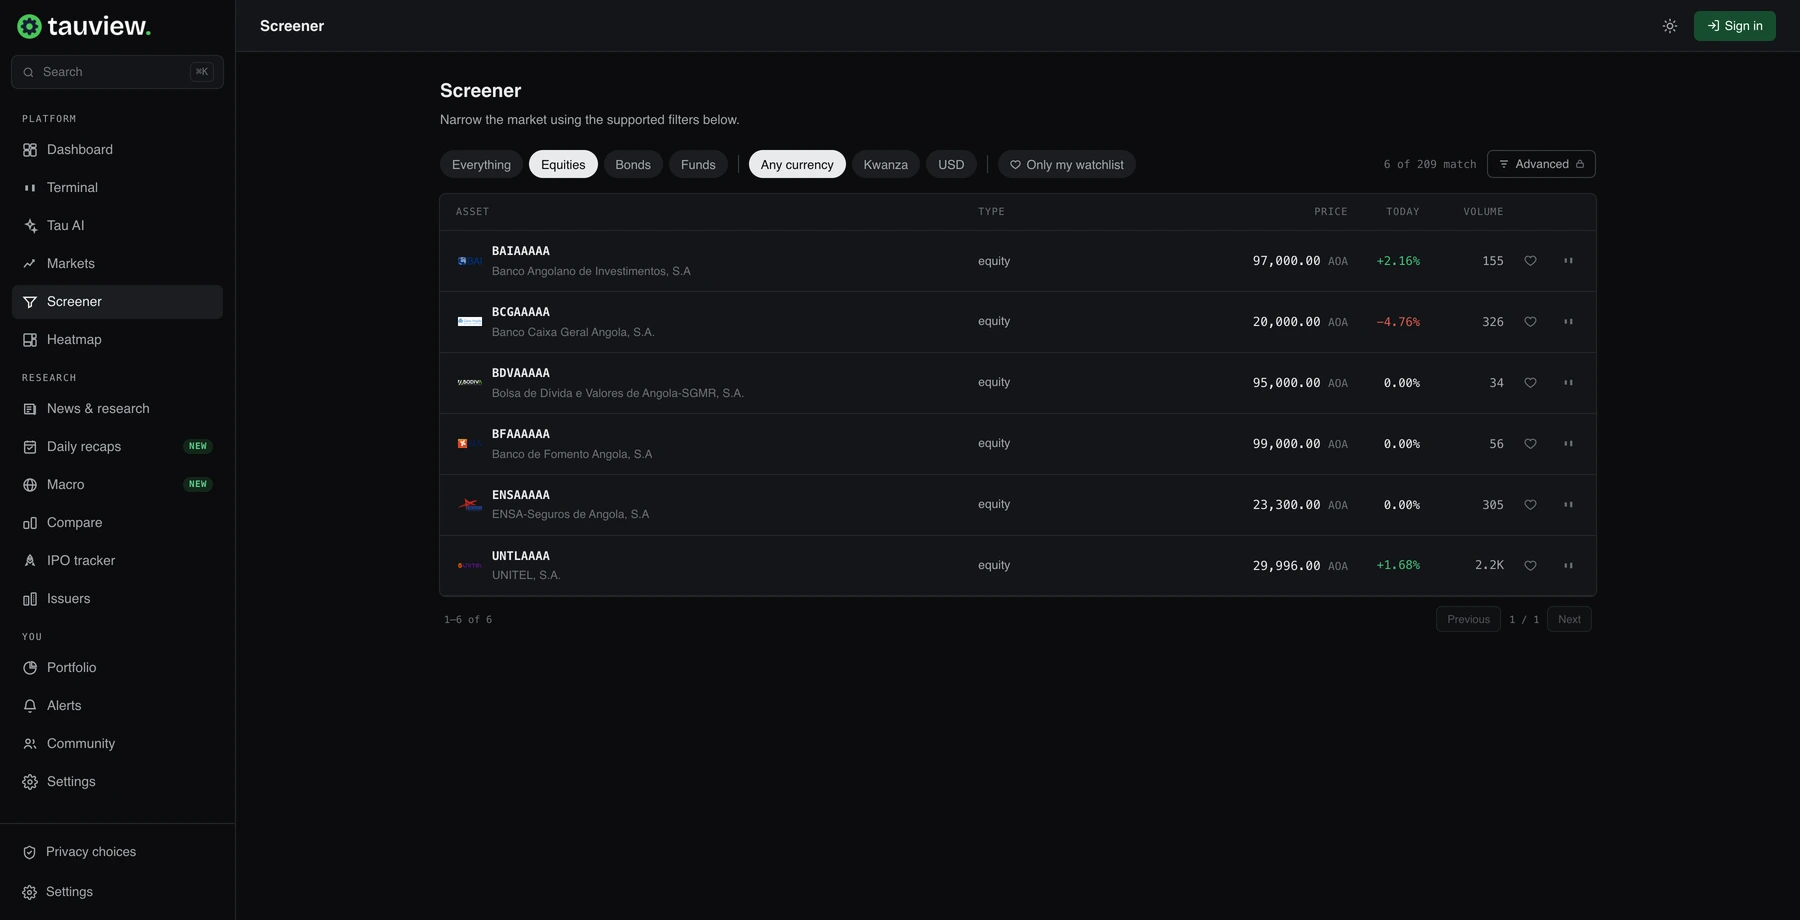Image resolution: width=1800 pixels, height=920 pixels.
Task: Open ENSAAAAA terminal chart icon
Action: pos(1568,505)
